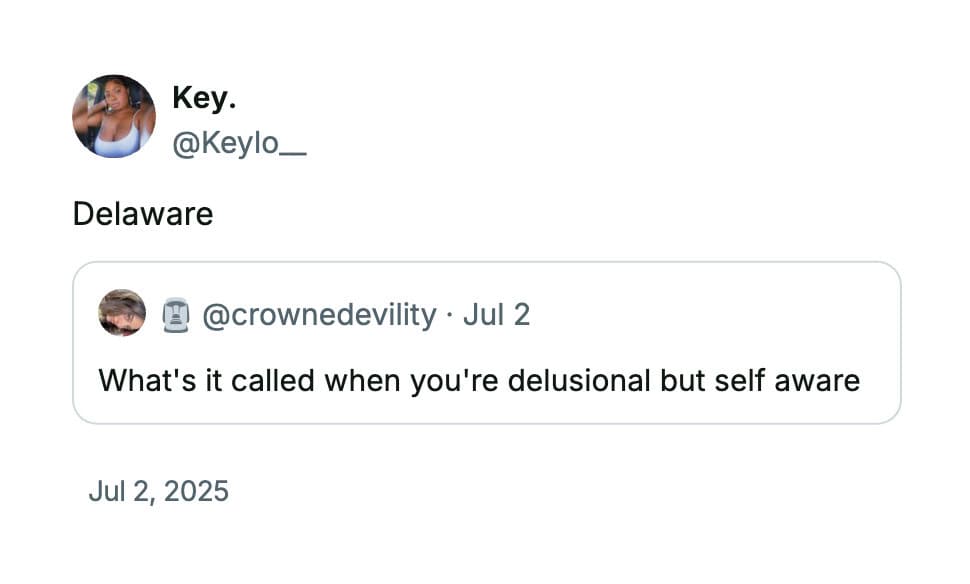This screenshot has height=584, width=970.
Task: Click the words "self aware" in quote
Action: [x=787, y=380]
